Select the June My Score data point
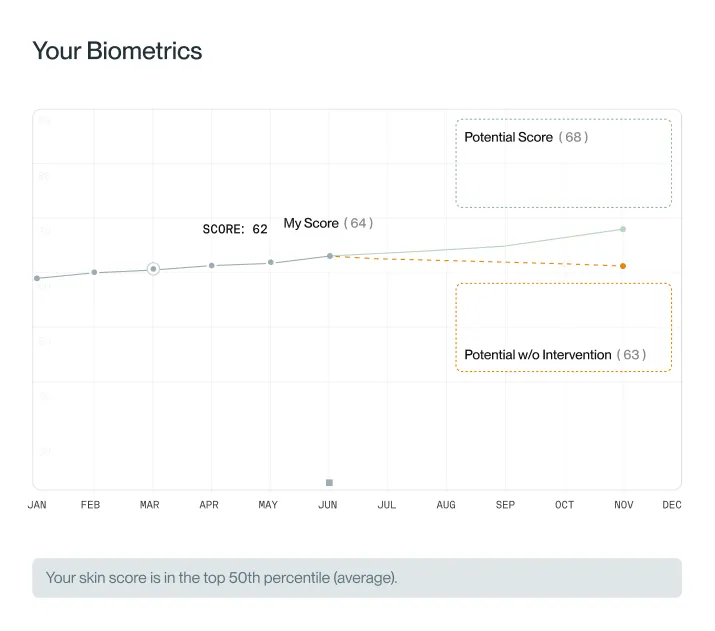Screen dimensions: 715x631 (x=330, y=256)
